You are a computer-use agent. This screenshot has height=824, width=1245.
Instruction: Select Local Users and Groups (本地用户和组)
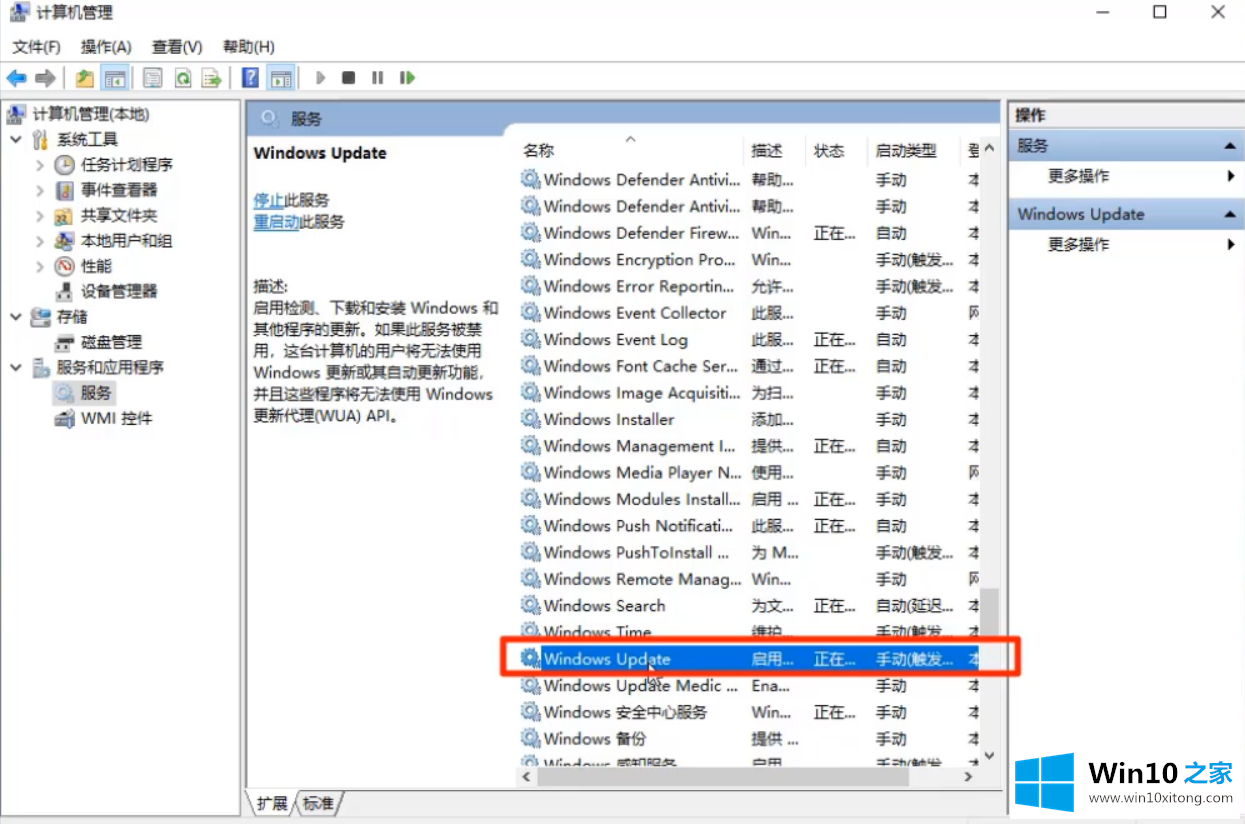coord(126,241)
